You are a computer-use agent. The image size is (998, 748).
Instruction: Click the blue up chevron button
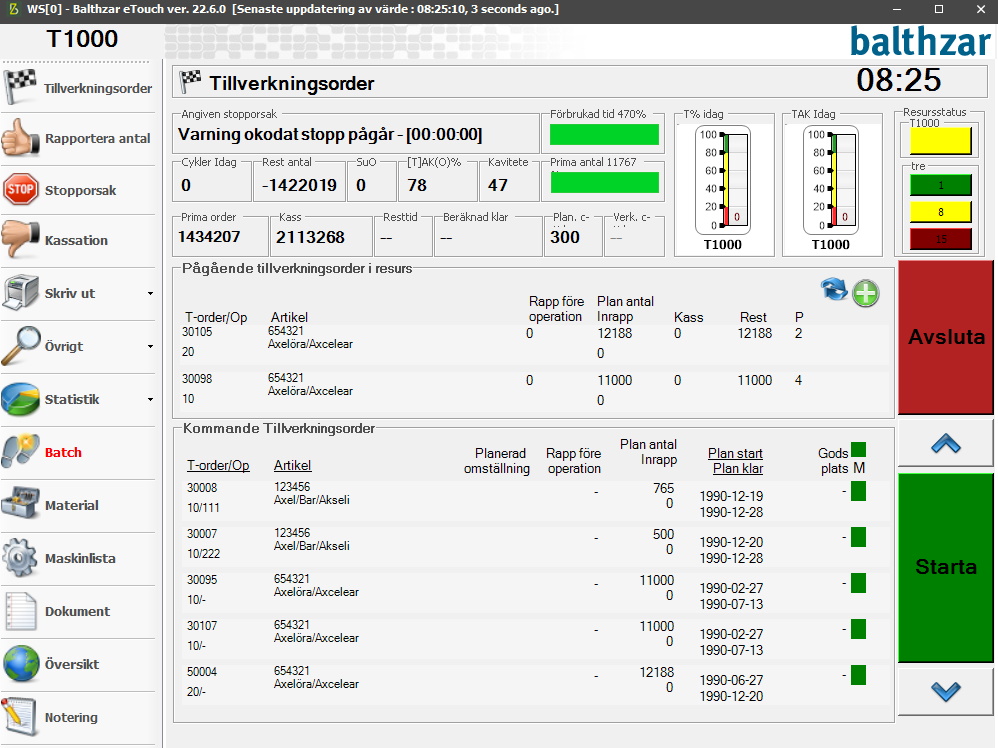click(946, 444)
